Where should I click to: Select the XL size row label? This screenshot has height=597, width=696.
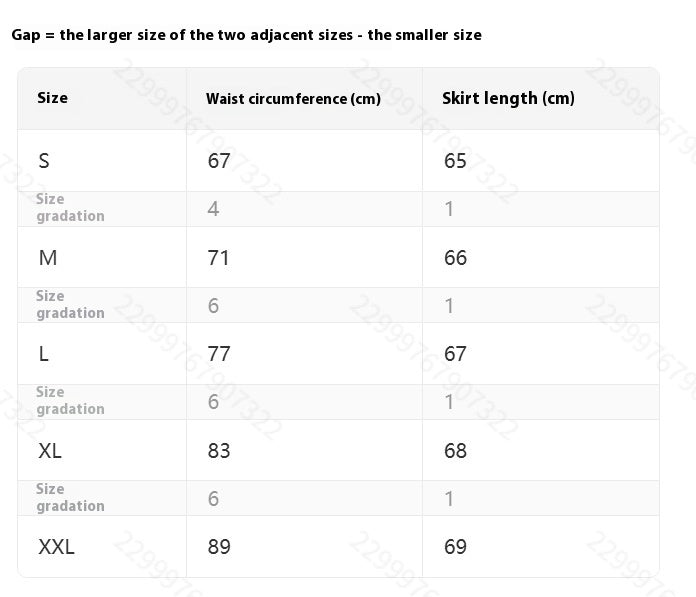coord(50,451)
